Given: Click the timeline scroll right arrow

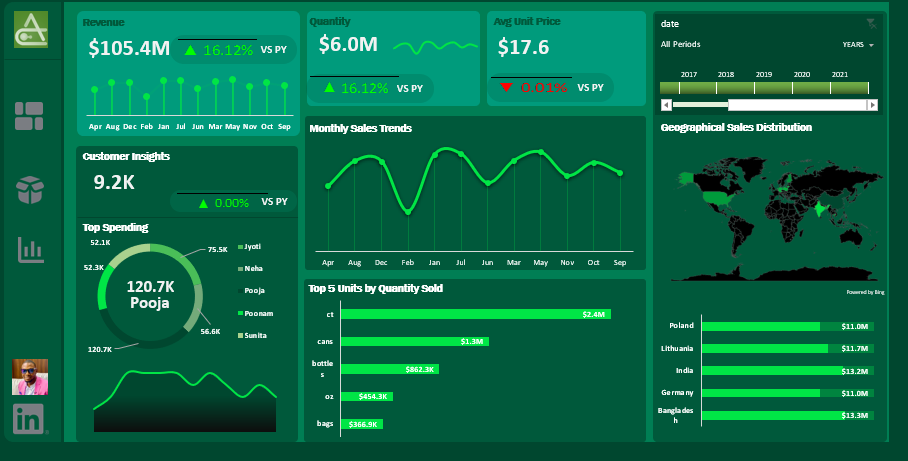Looking at the screenshot, I should pos(873,105).
